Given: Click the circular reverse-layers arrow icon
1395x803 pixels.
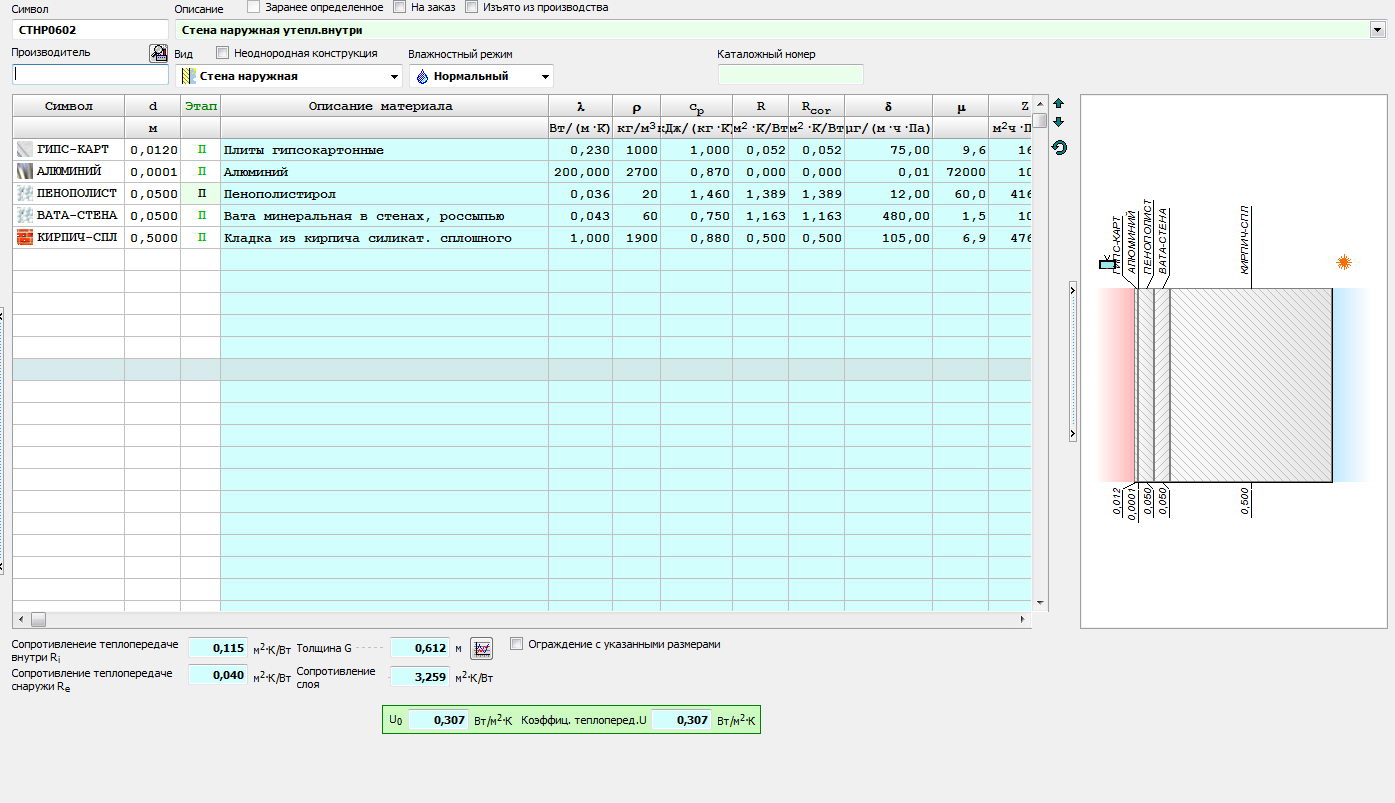Looking at the screenshot, I should click(x=1059, y=148).
